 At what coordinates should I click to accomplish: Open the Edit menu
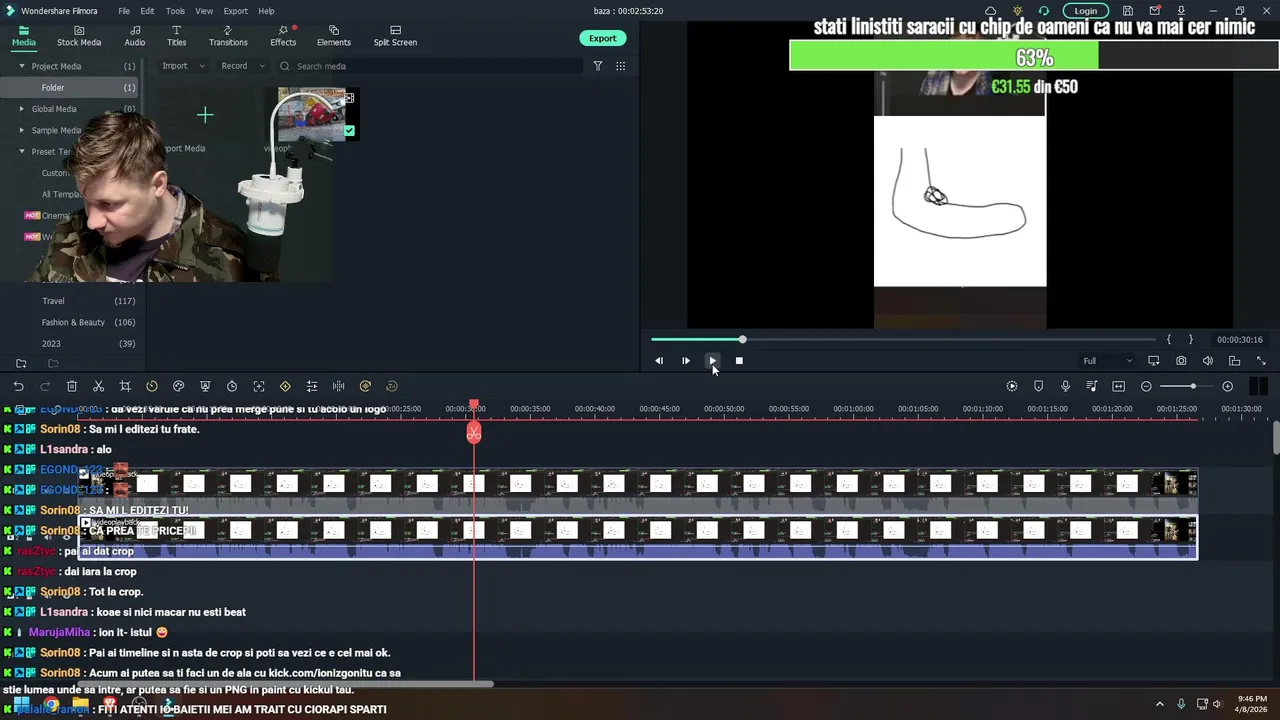147,11
